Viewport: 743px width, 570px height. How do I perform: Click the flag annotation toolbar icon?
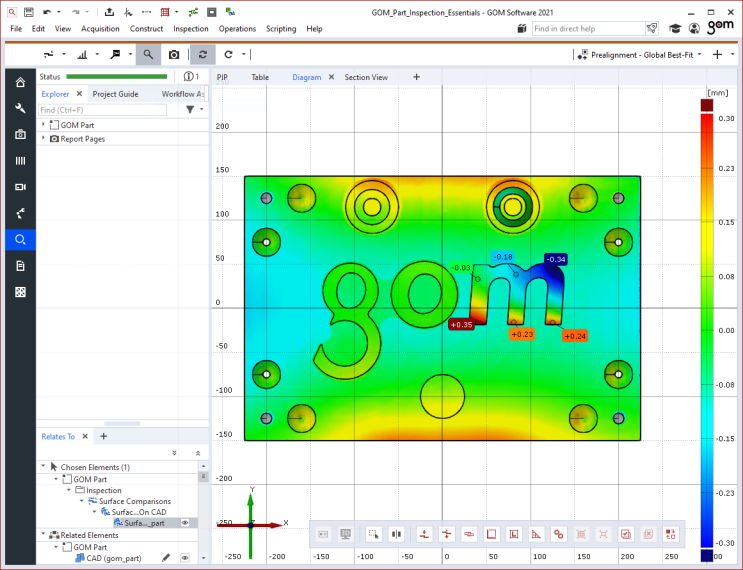pos(115,54)
